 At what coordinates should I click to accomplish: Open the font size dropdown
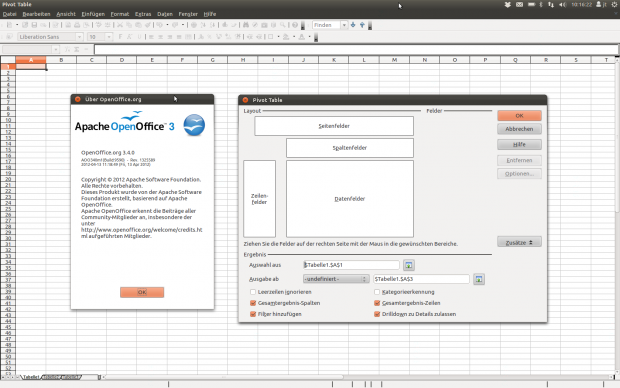pyautogui.click(x=109, y=37)
